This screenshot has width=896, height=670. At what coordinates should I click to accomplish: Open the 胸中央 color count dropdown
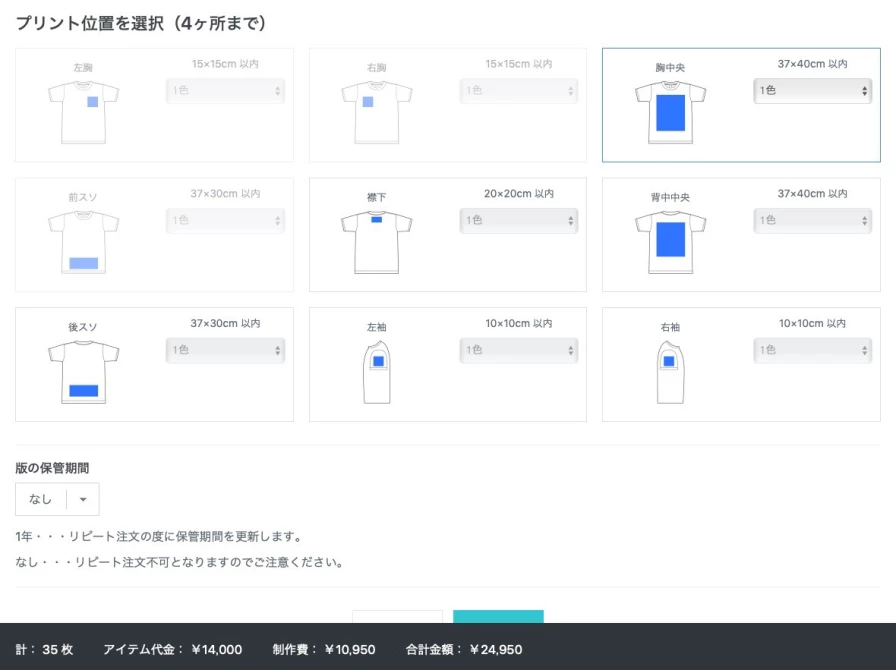[812, 91]
